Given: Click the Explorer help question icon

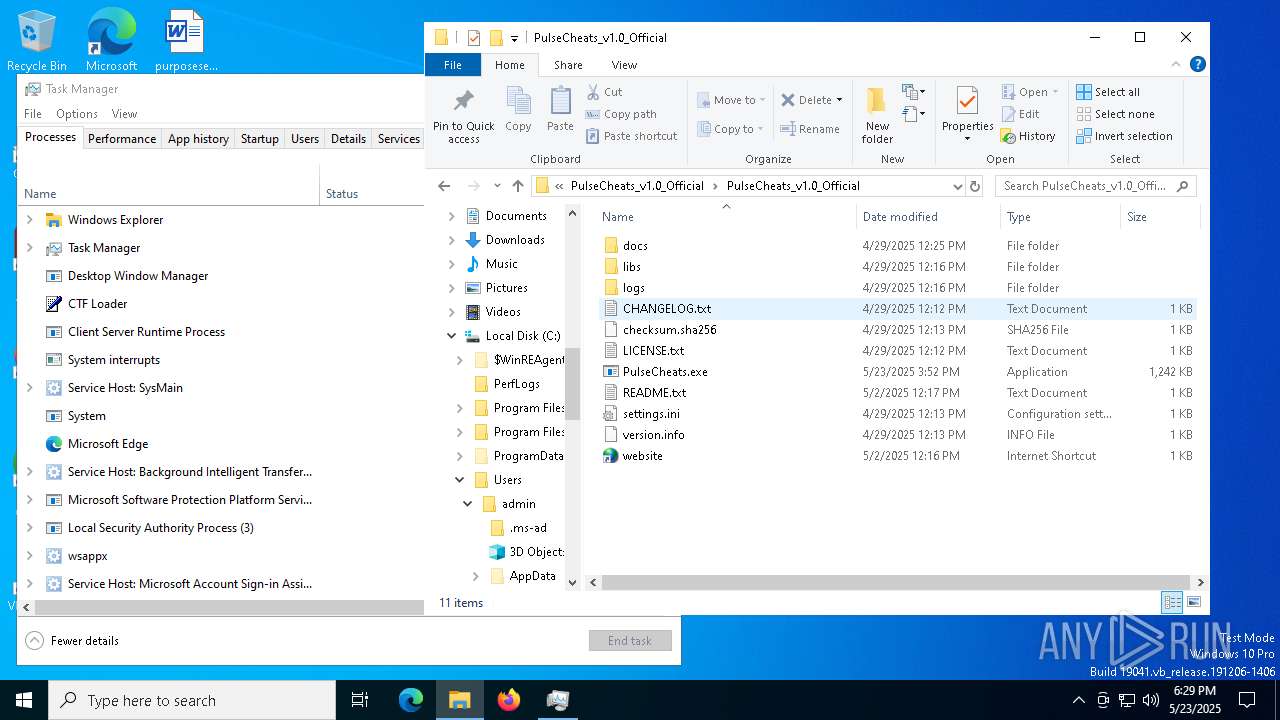Looking at the screenshot, I should click(x=1197, y=64).
